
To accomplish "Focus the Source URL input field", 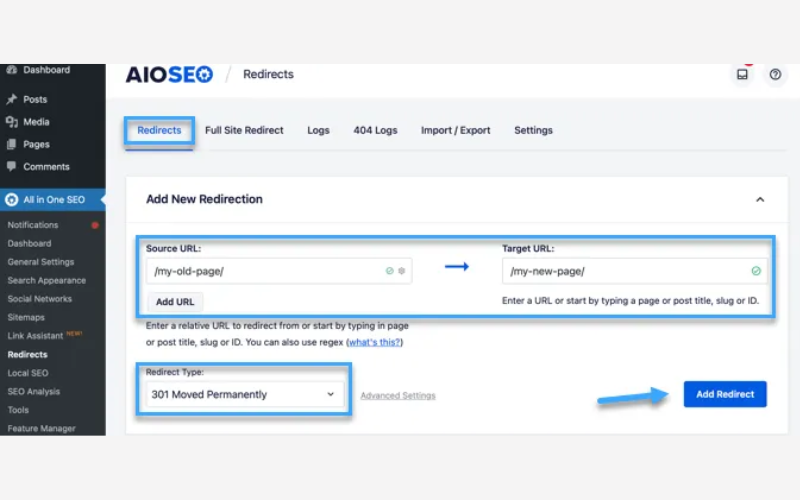I will pyautogui.click(x=279, y=271).
